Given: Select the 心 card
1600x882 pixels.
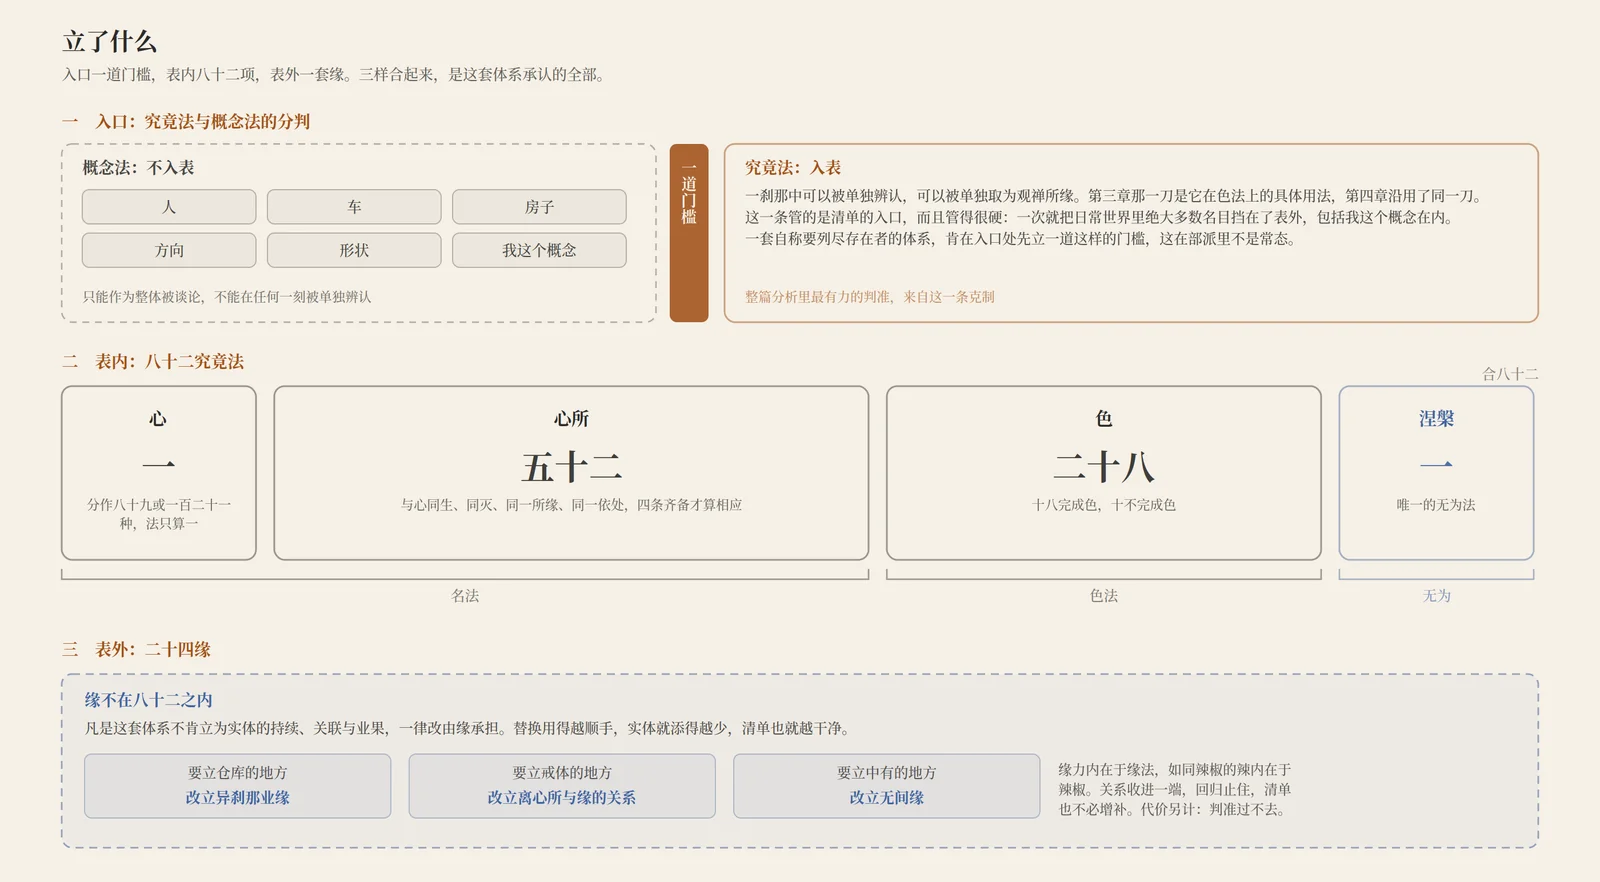Looking at the screenshot, I should 159,473.
